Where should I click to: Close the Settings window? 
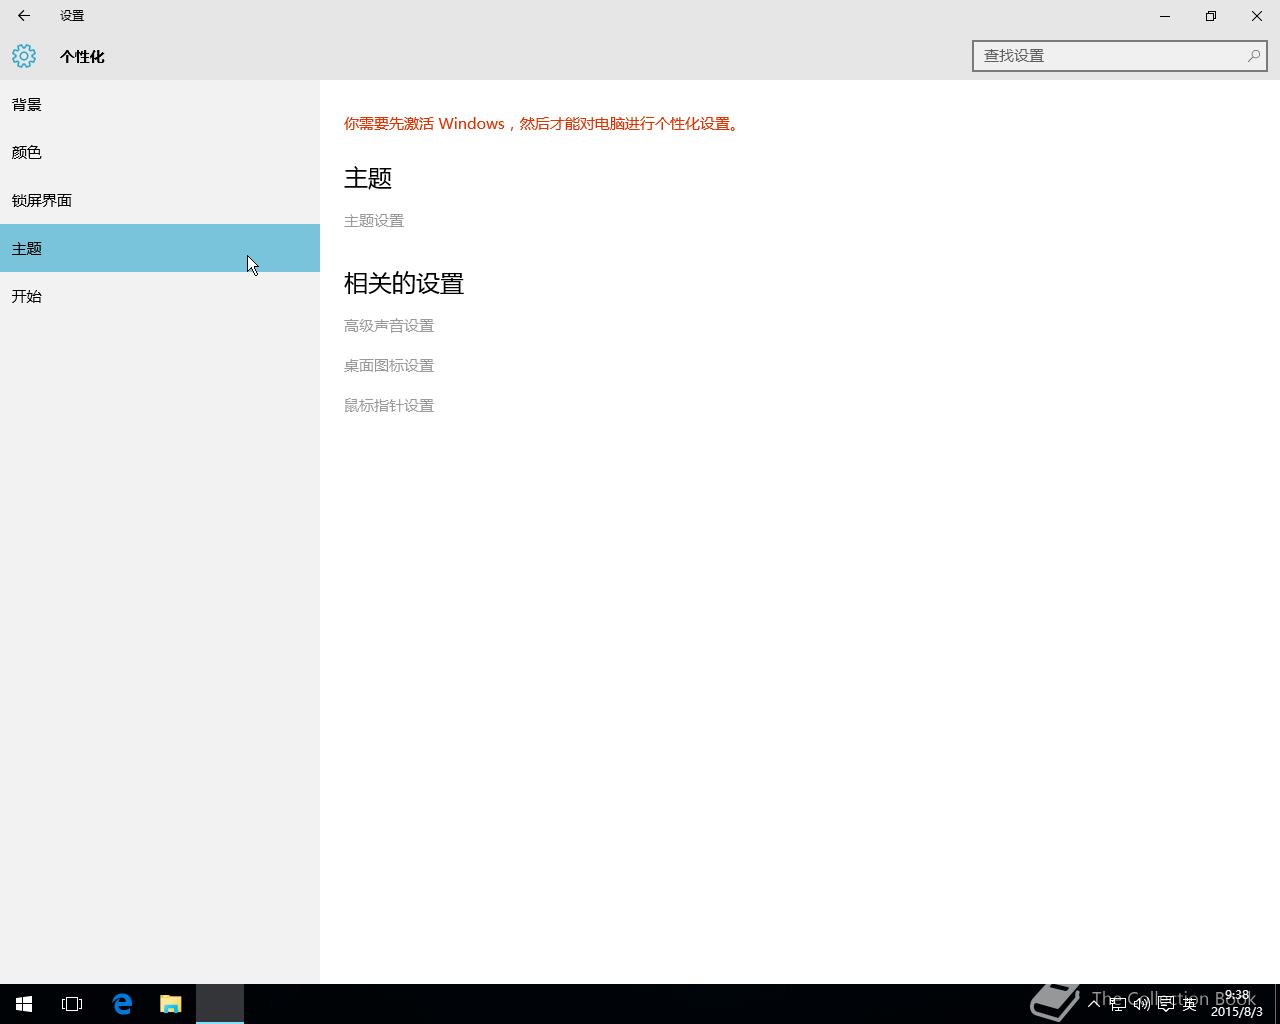coord(1257,16)
